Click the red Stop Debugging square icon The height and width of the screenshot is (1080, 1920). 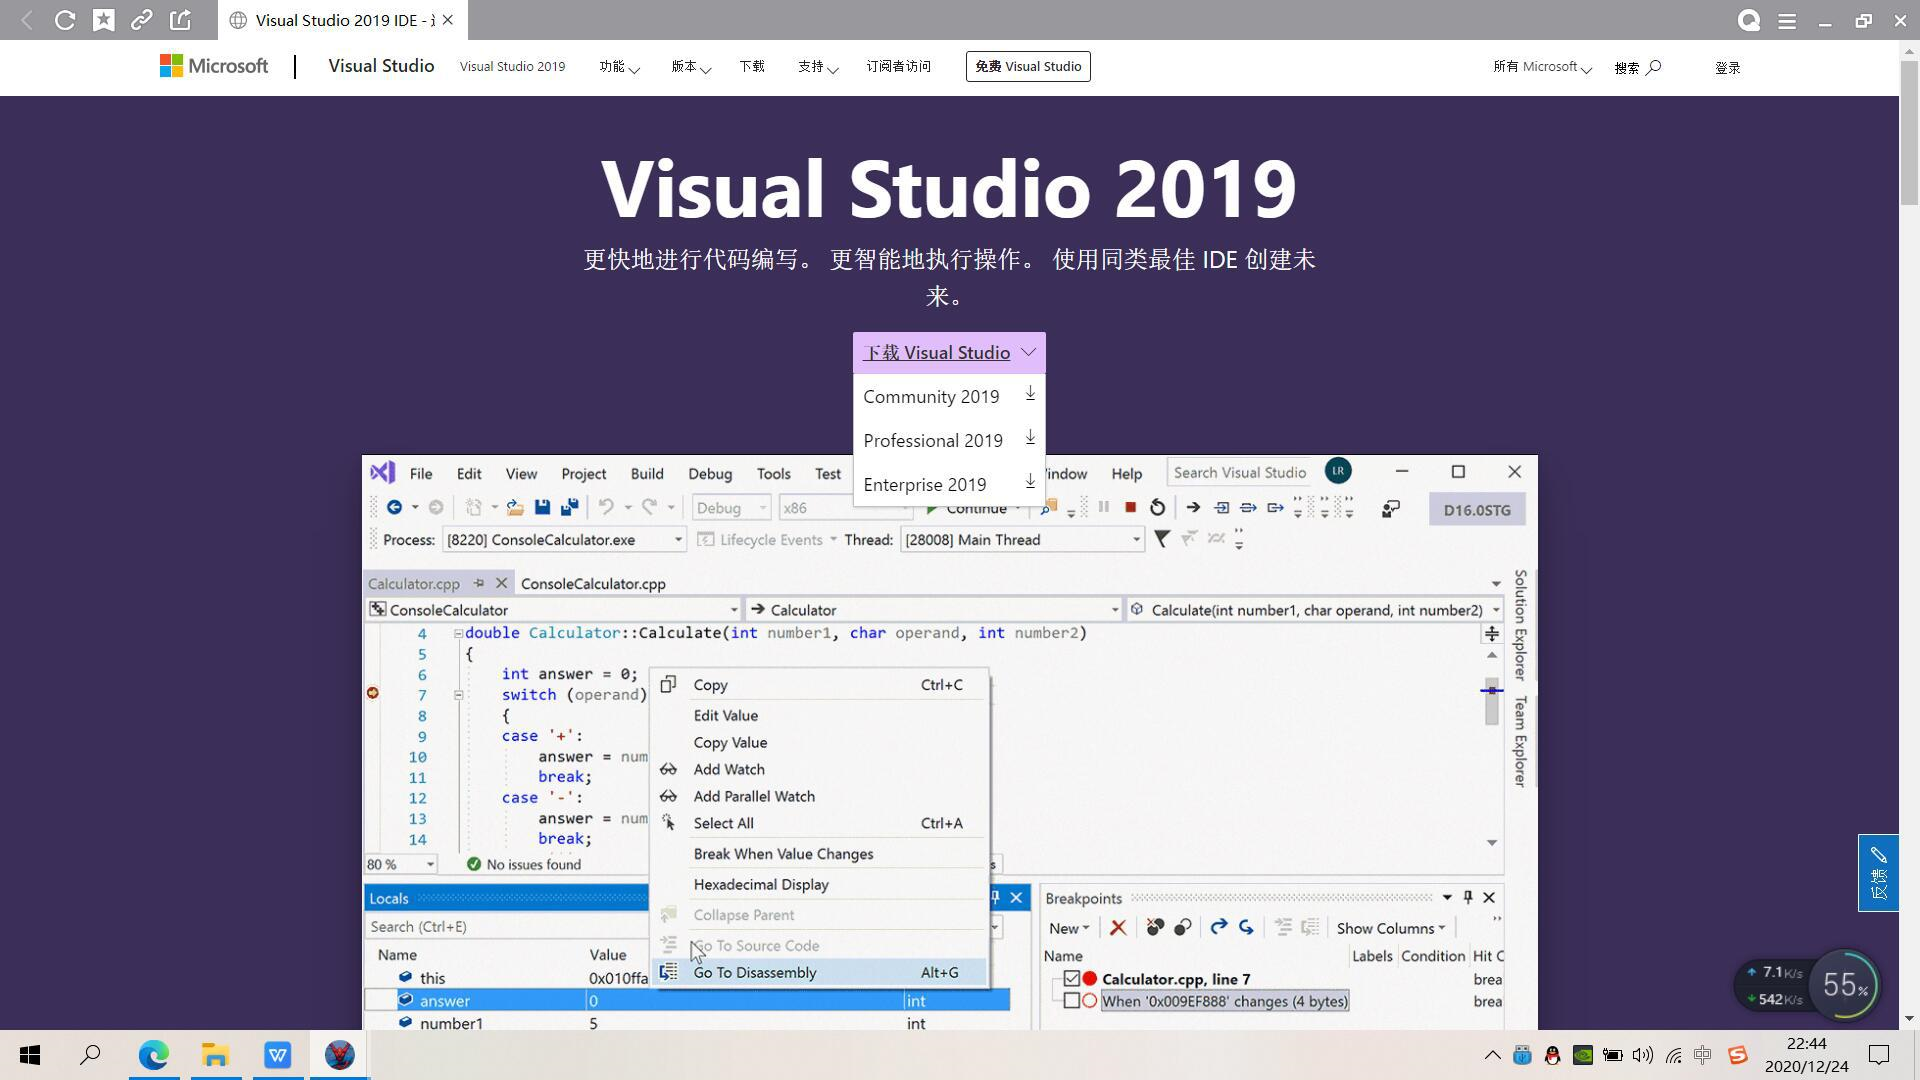pos(1130,508)
